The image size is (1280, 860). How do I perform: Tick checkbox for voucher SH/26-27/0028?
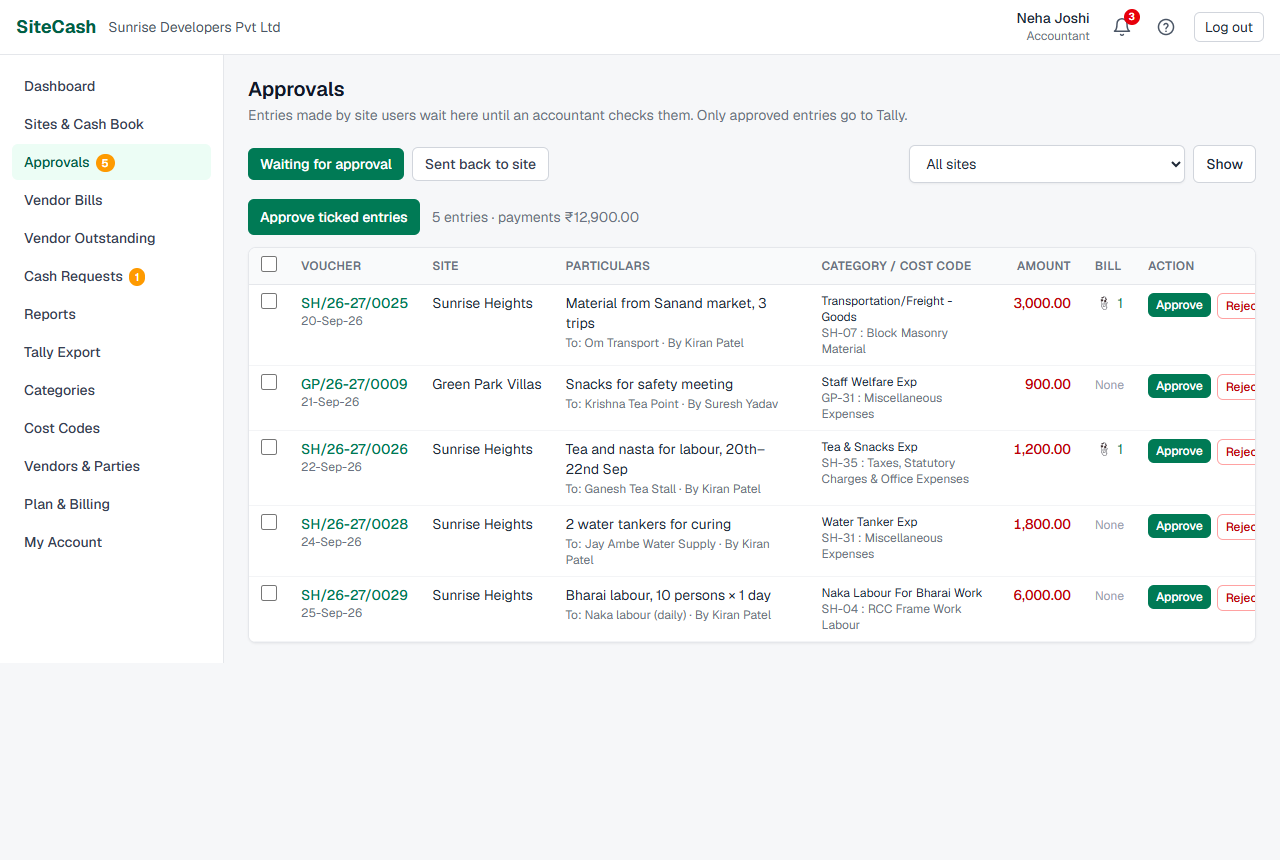click(x=269, y=522)
